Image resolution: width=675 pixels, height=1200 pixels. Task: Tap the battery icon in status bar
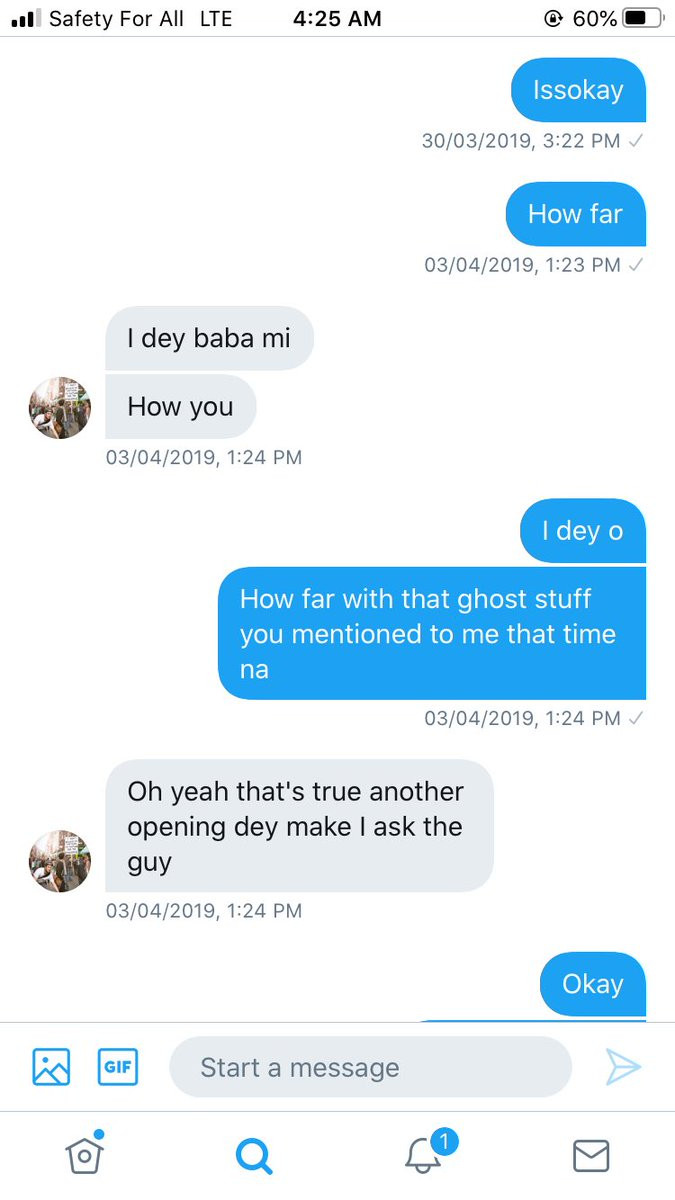coord(642,18)
